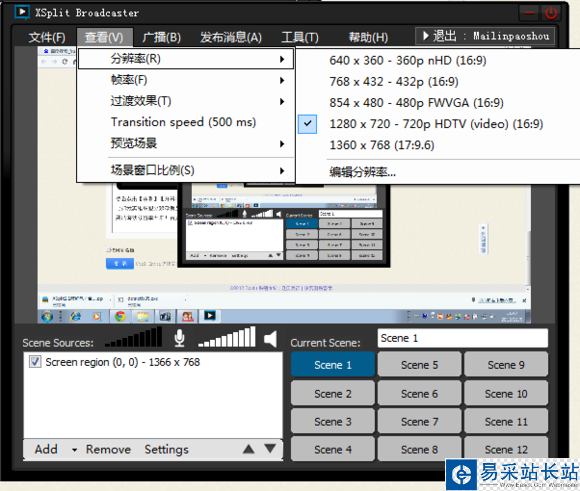Screen dimensions: 580x491
Task: Expand the 预览场景 submenu
Action: [186, 143]
